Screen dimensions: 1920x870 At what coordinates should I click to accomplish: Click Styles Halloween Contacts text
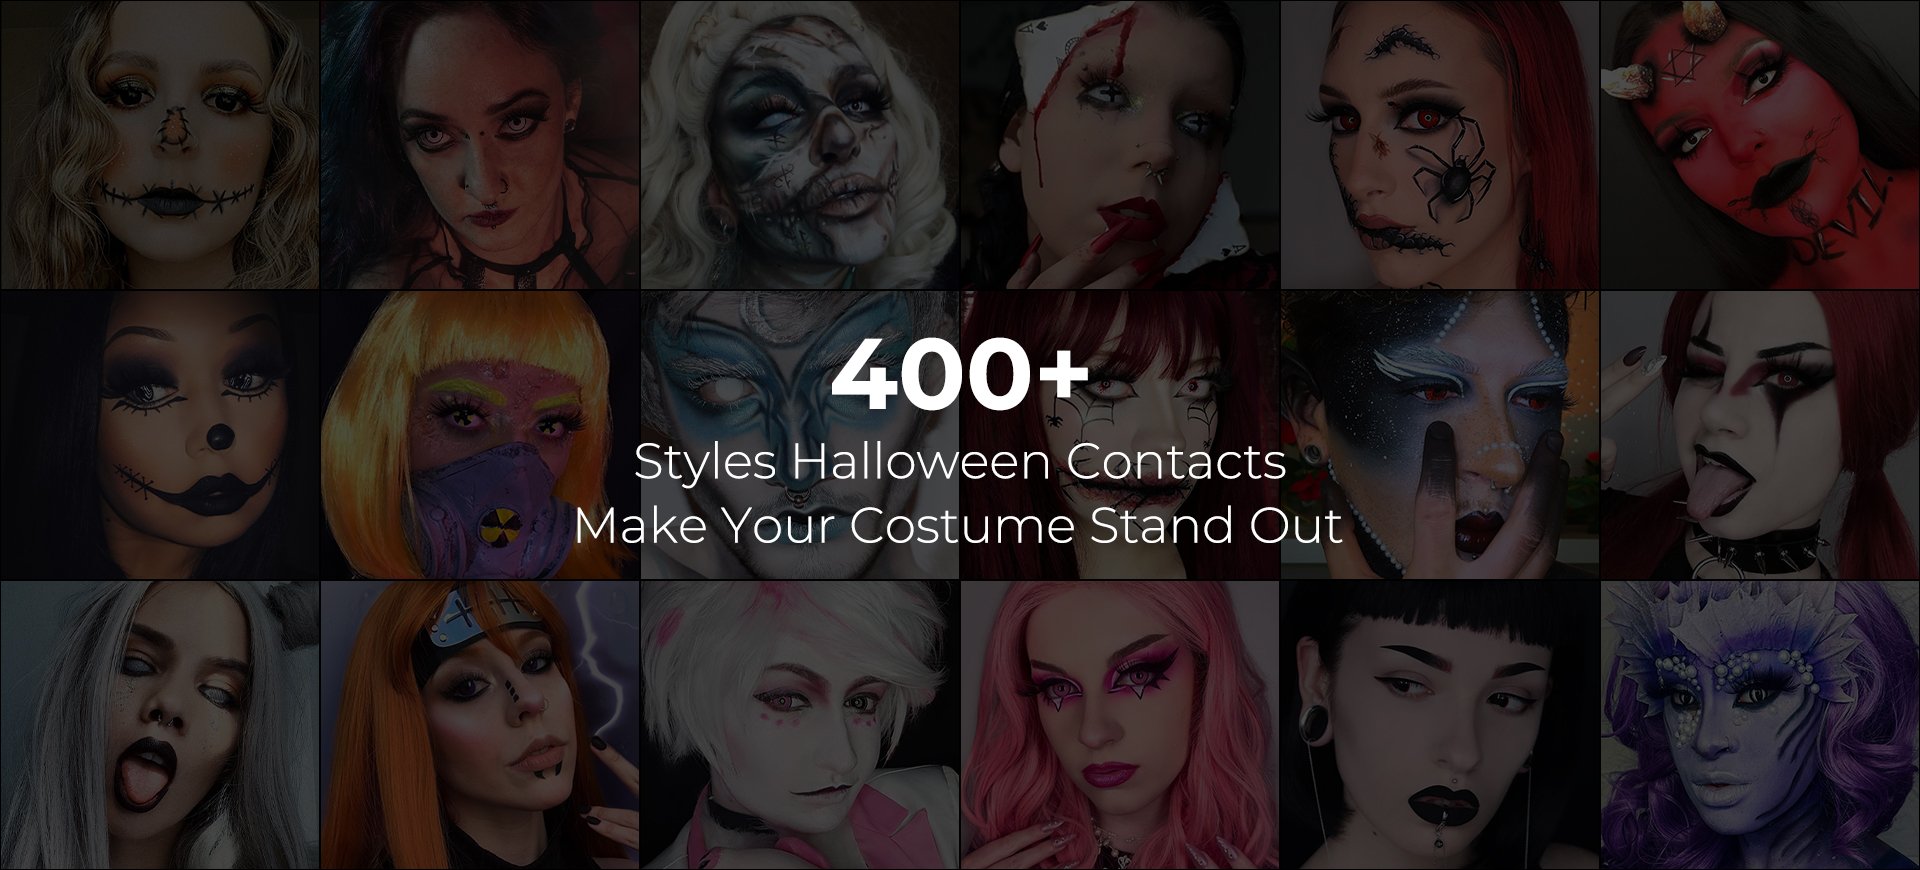point(960,461)
